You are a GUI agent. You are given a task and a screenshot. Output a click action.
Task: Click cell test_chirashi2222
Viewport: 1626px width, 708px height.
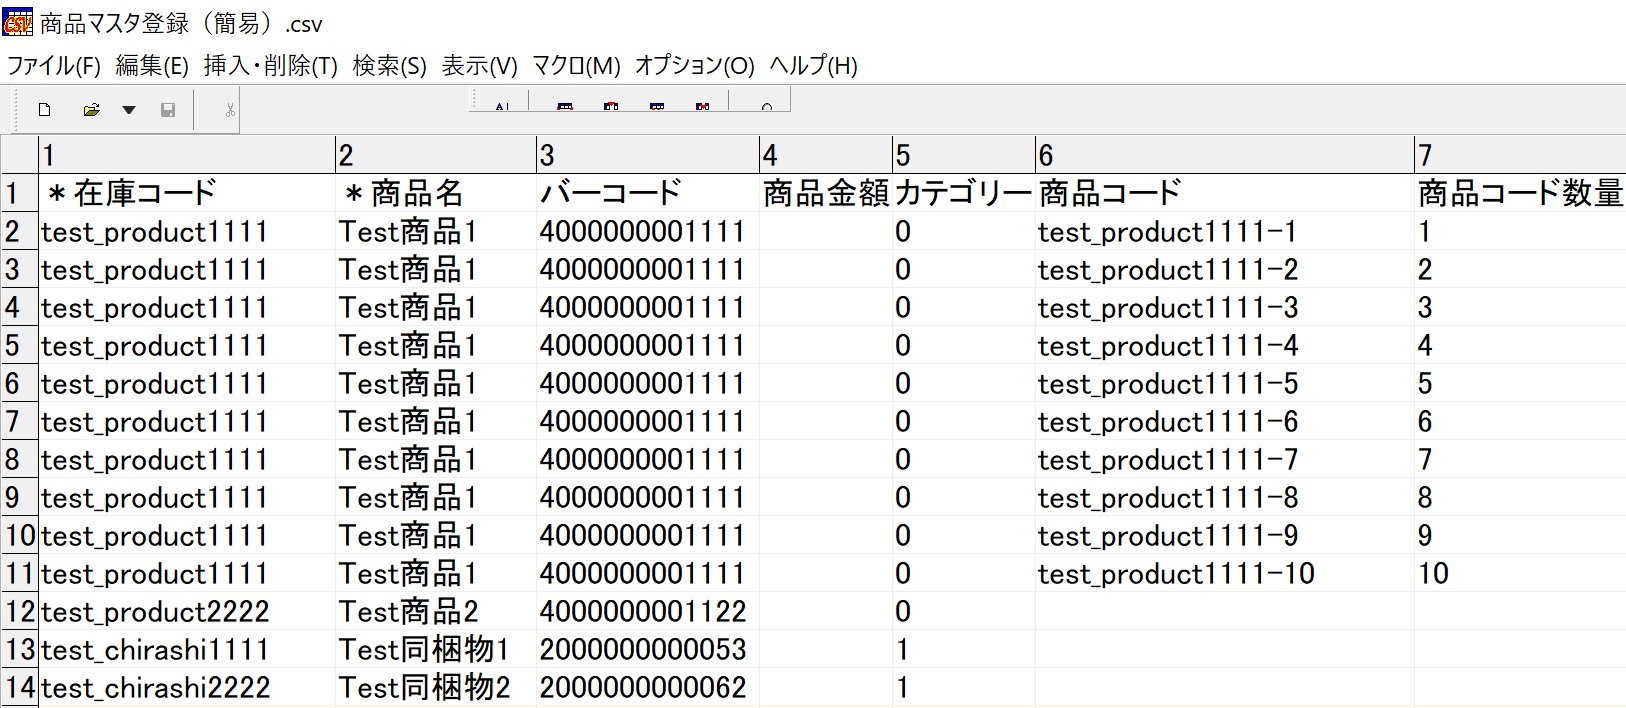click(x=187, y=687)
